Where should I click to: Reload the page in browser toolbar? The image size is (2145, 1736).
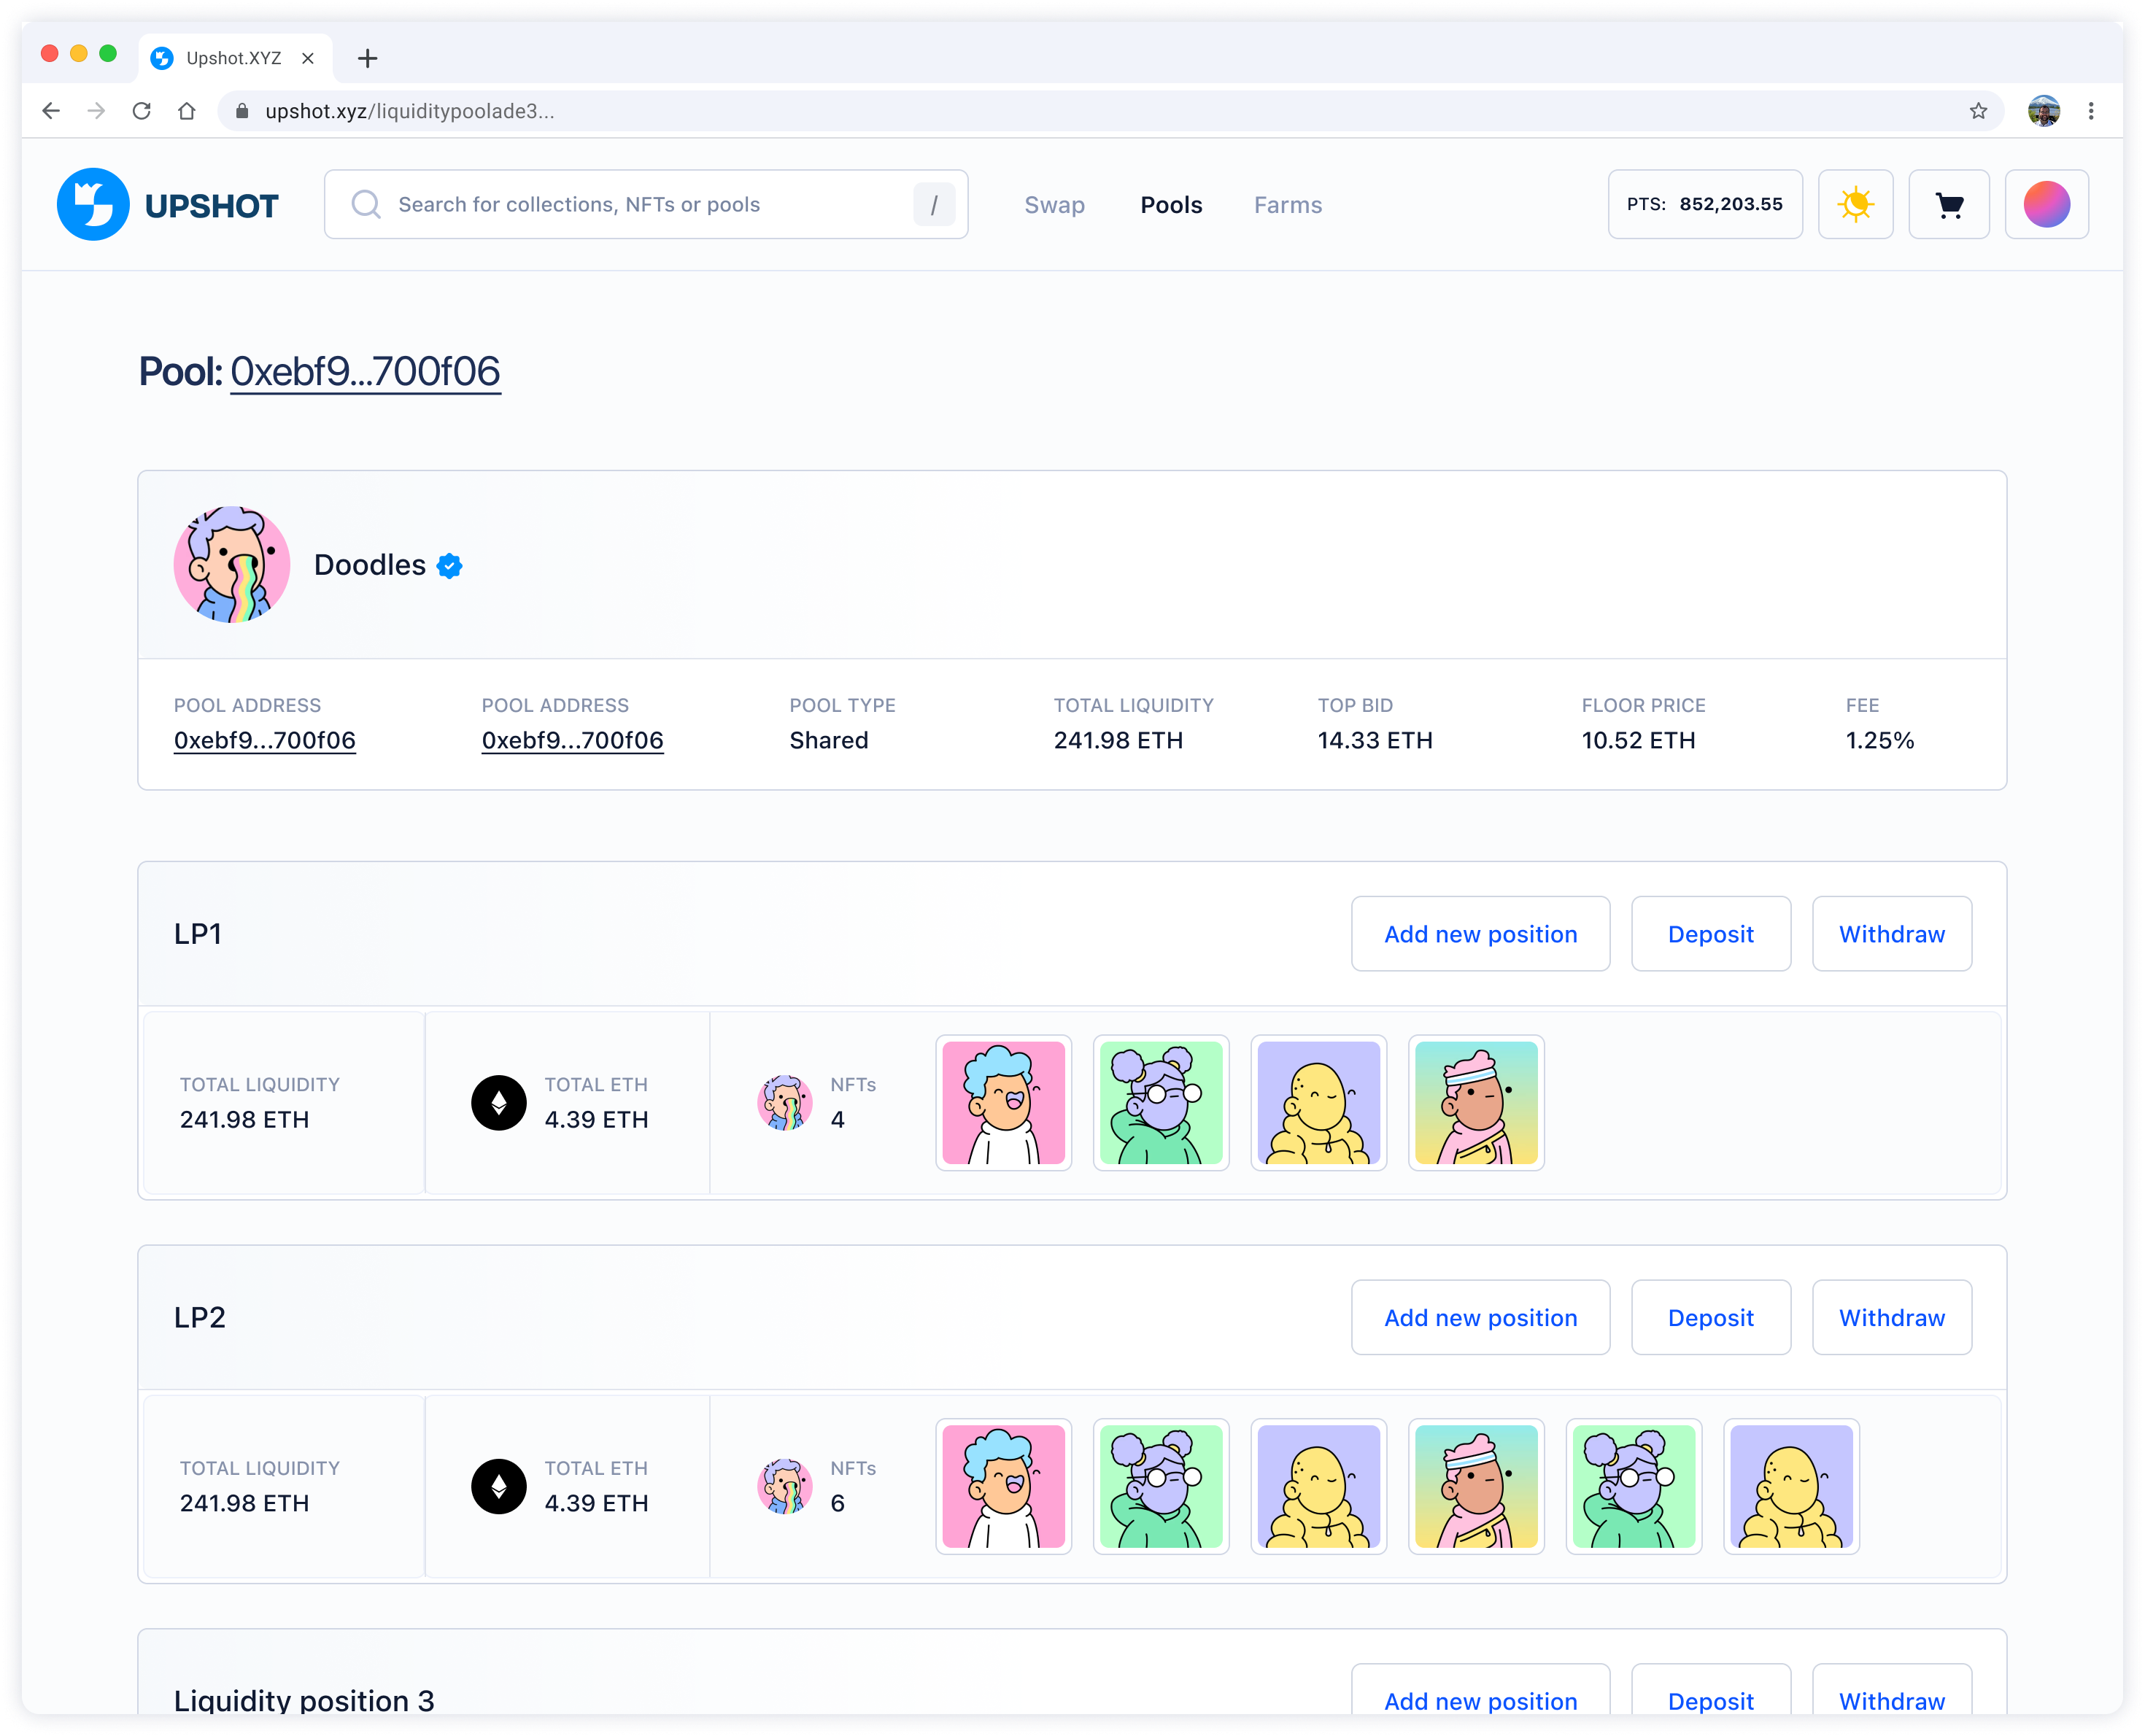tap(142, 111)
